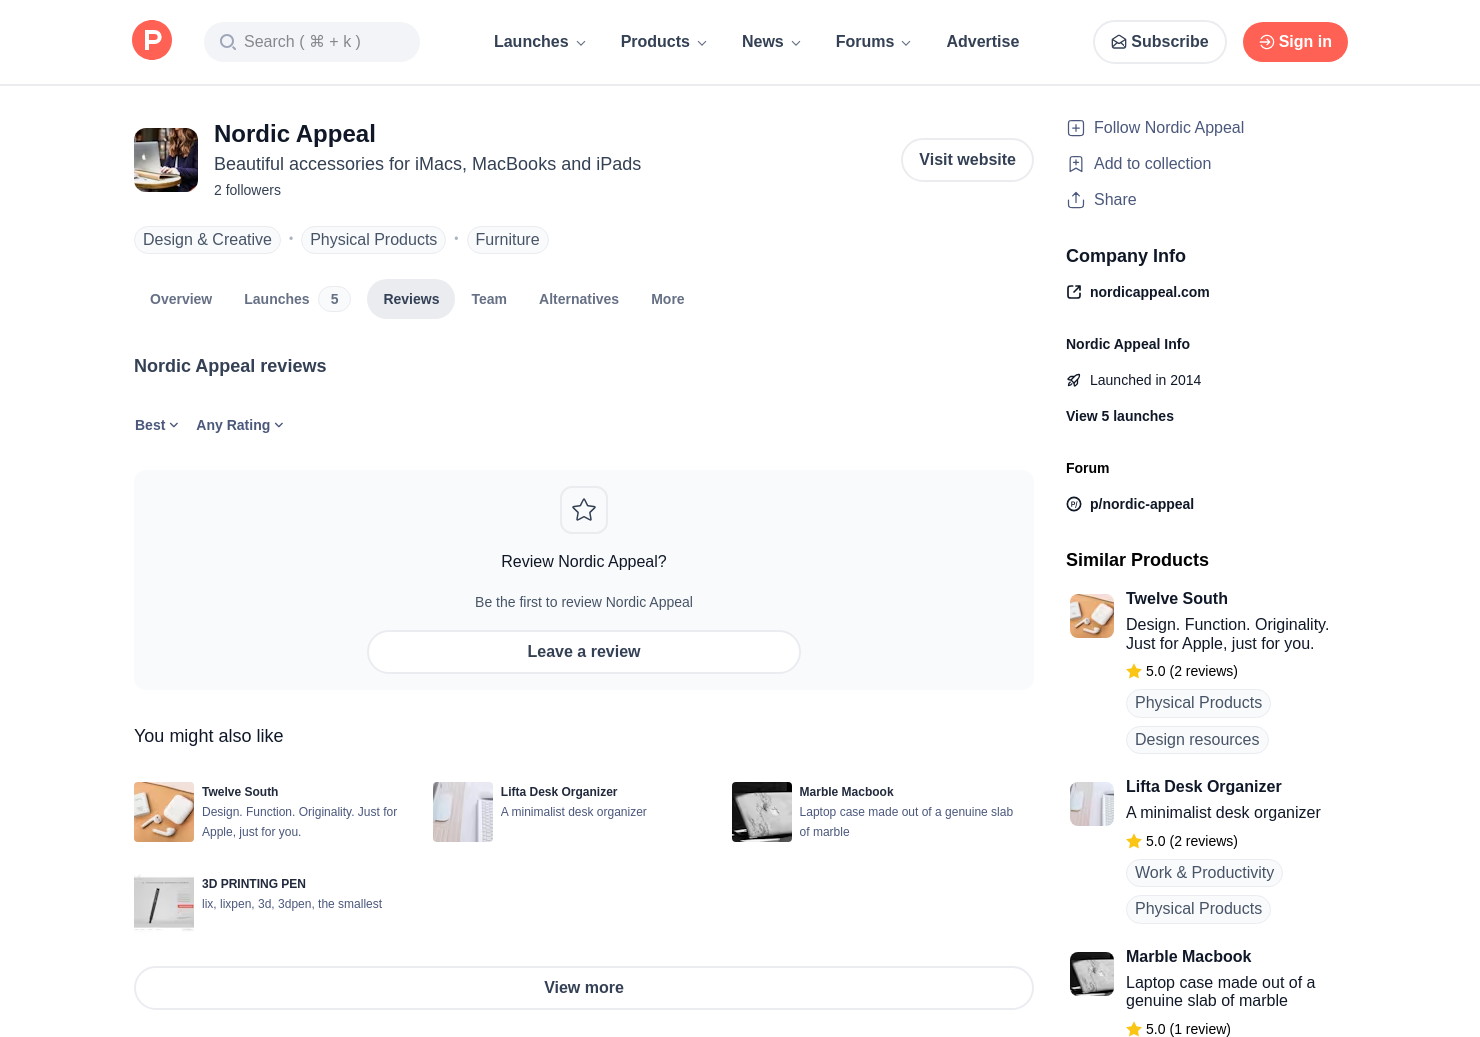This screenshot has height=1037, width=1480.
Task: Click the Product Hunt logo
Action: pyautogui.click(x=152, y=40)
